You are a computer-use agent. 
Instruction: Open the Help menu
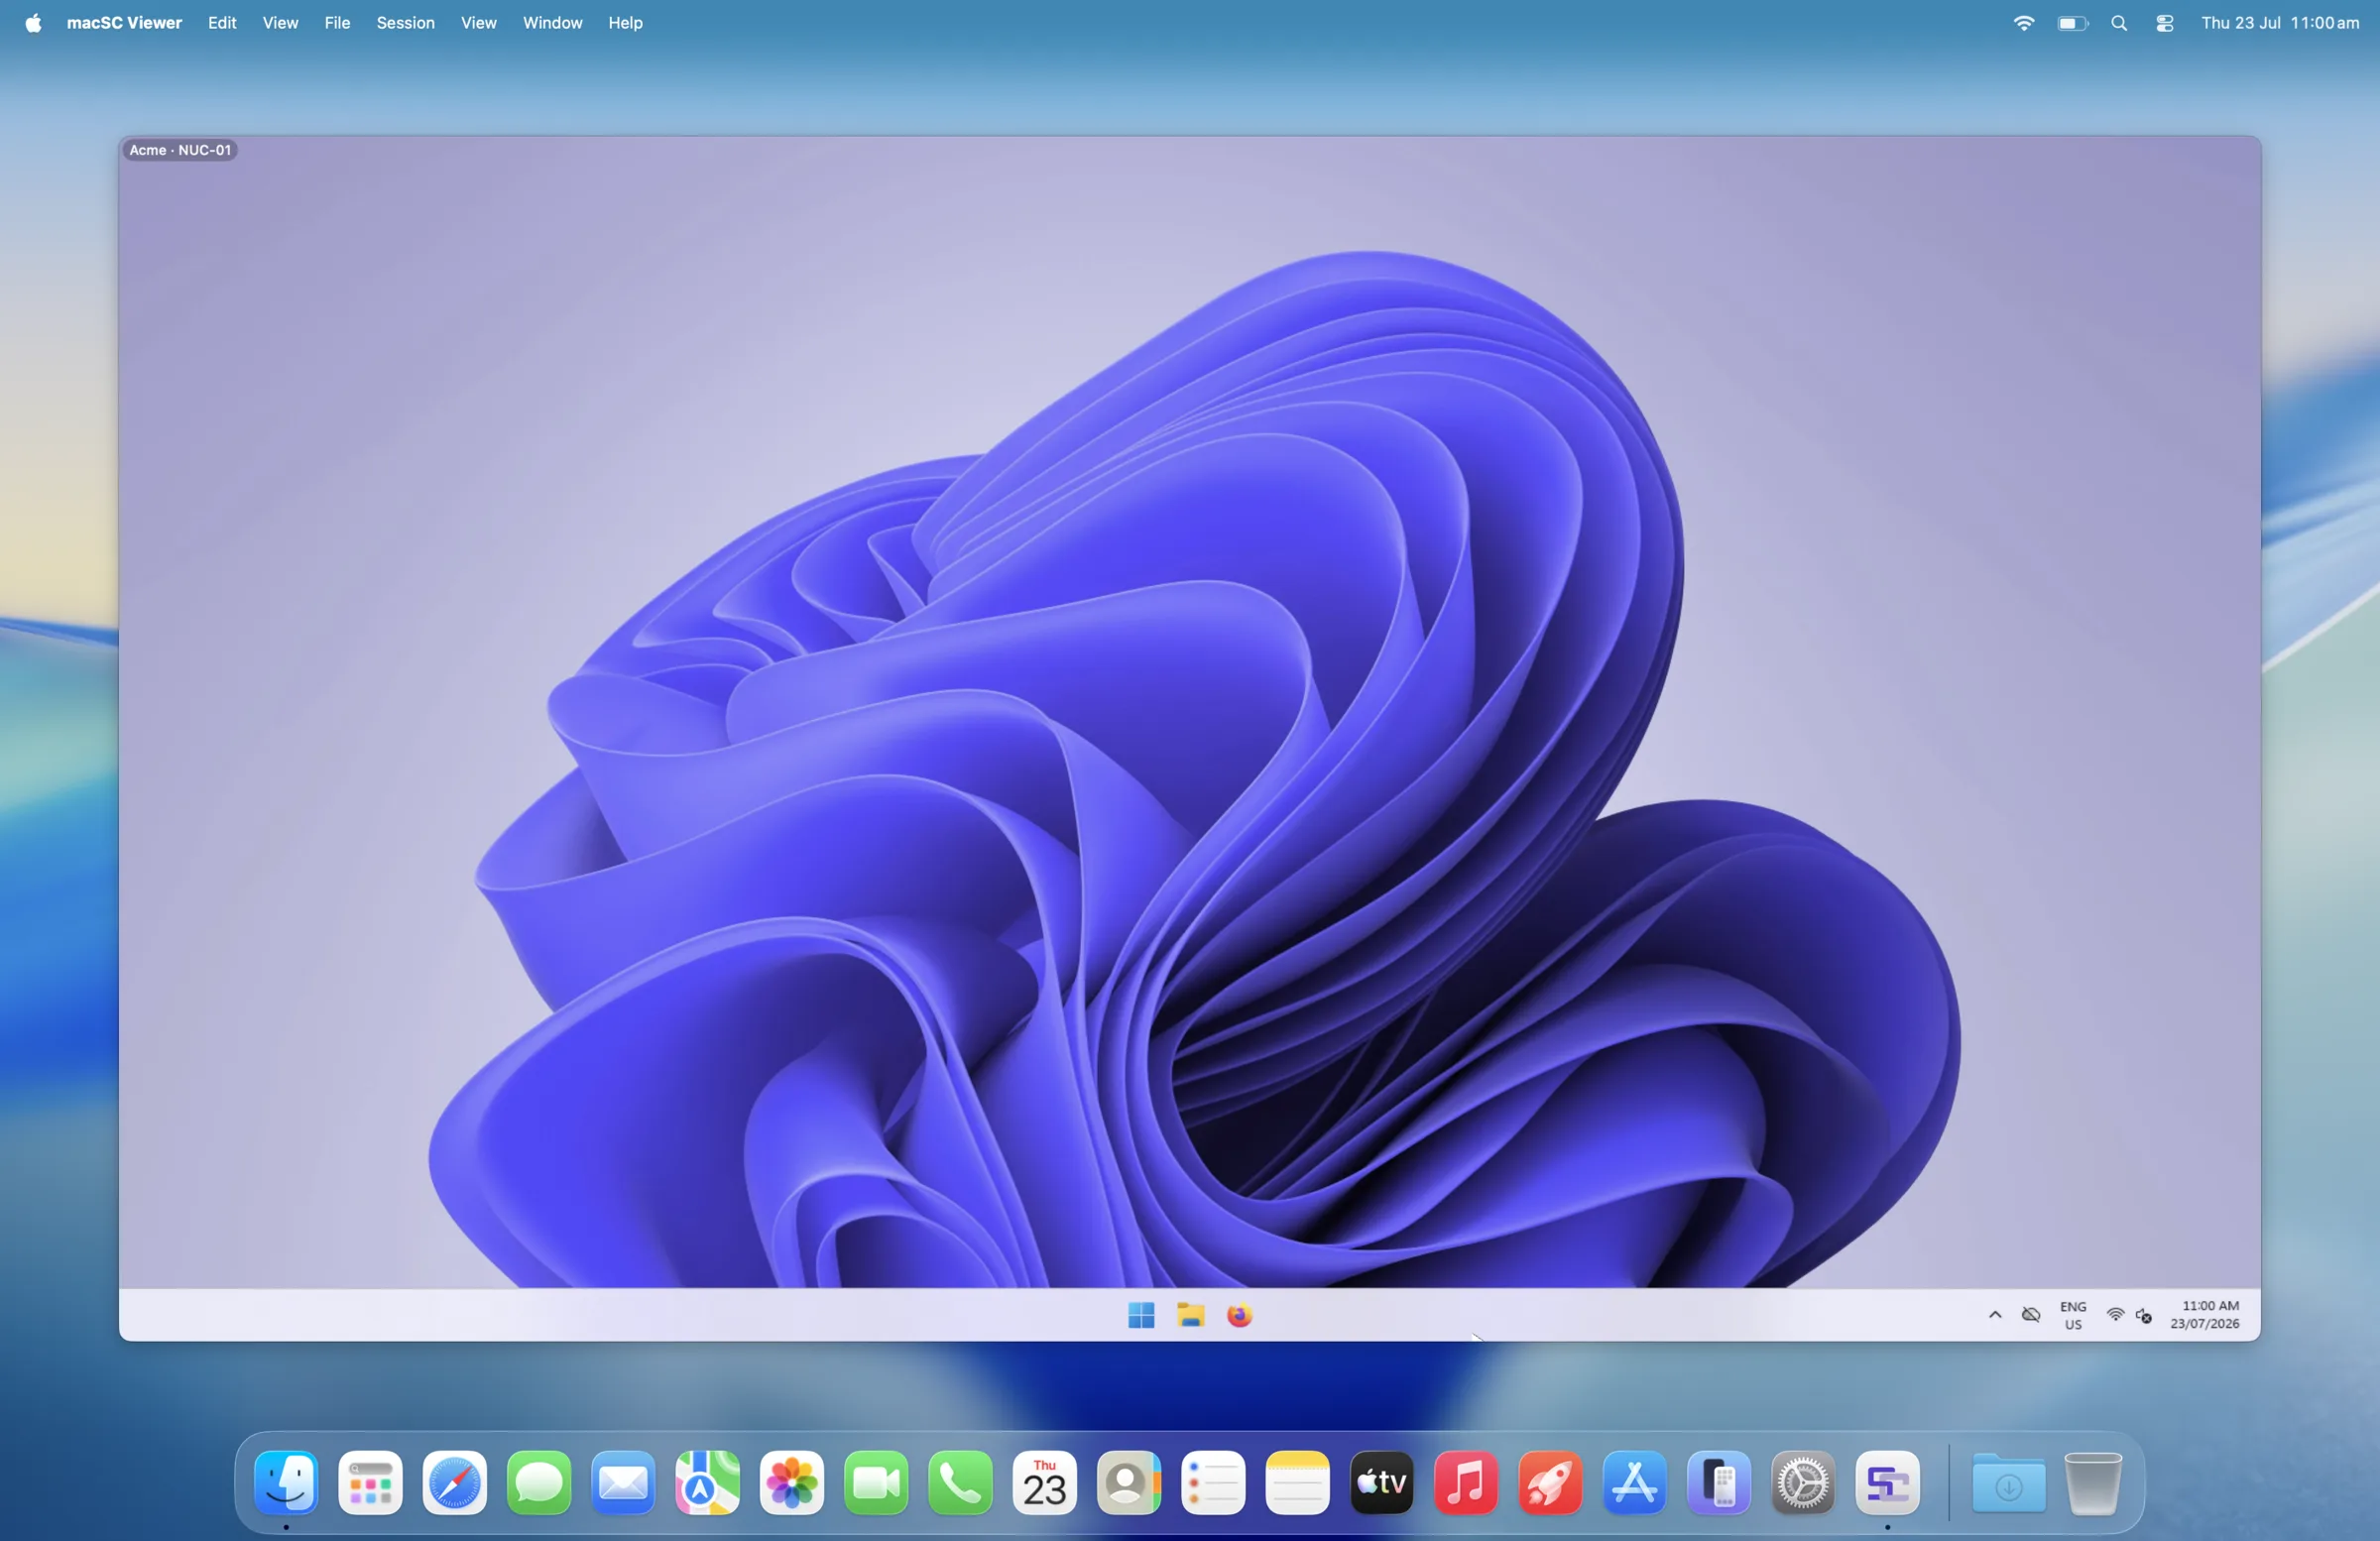point(625,22)
